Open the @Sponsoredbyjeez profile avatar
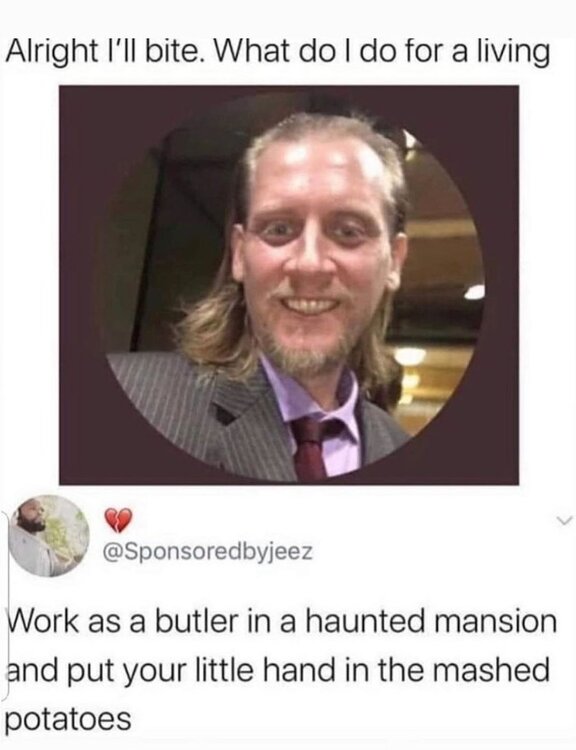This screenshot has height=750, width=576. 49,535
